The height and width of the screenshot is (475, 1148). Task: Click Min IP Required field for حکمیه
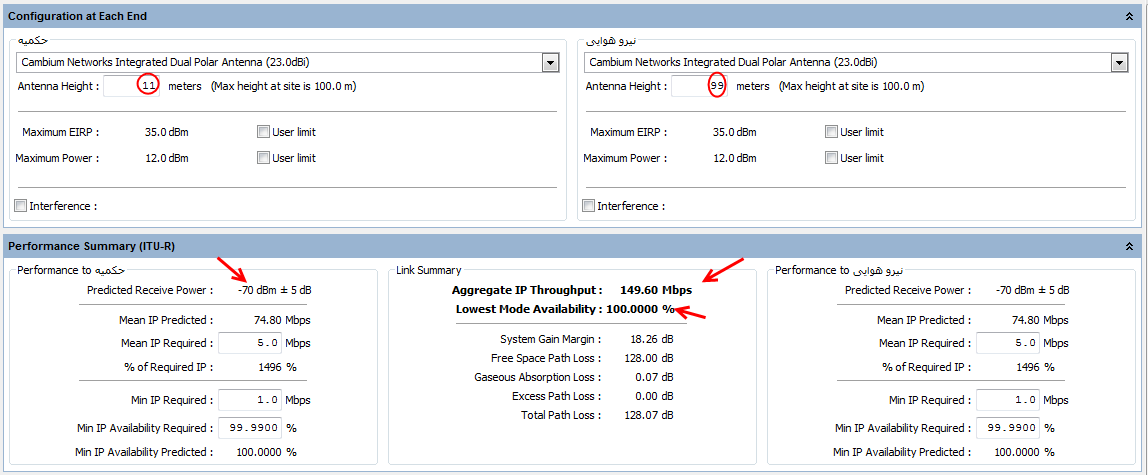click(250, 400)
